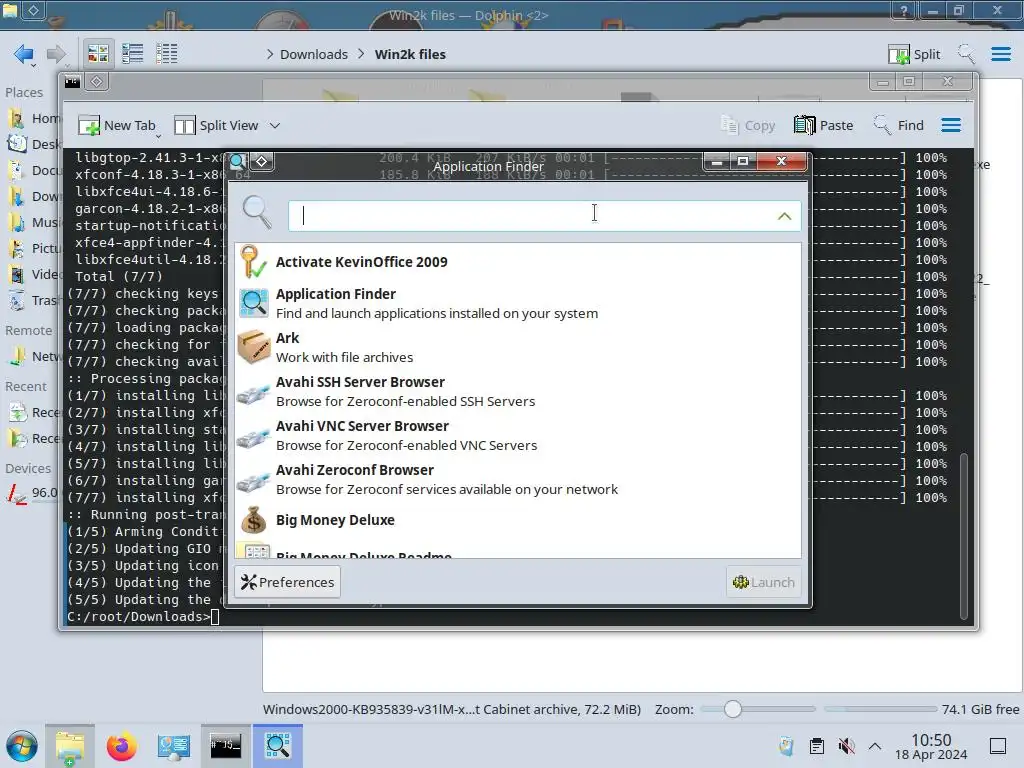Select Avahi VNC Server Browser entry
Image resolution: width=1024 pixels, height=768 pixels.
point(518,436)
